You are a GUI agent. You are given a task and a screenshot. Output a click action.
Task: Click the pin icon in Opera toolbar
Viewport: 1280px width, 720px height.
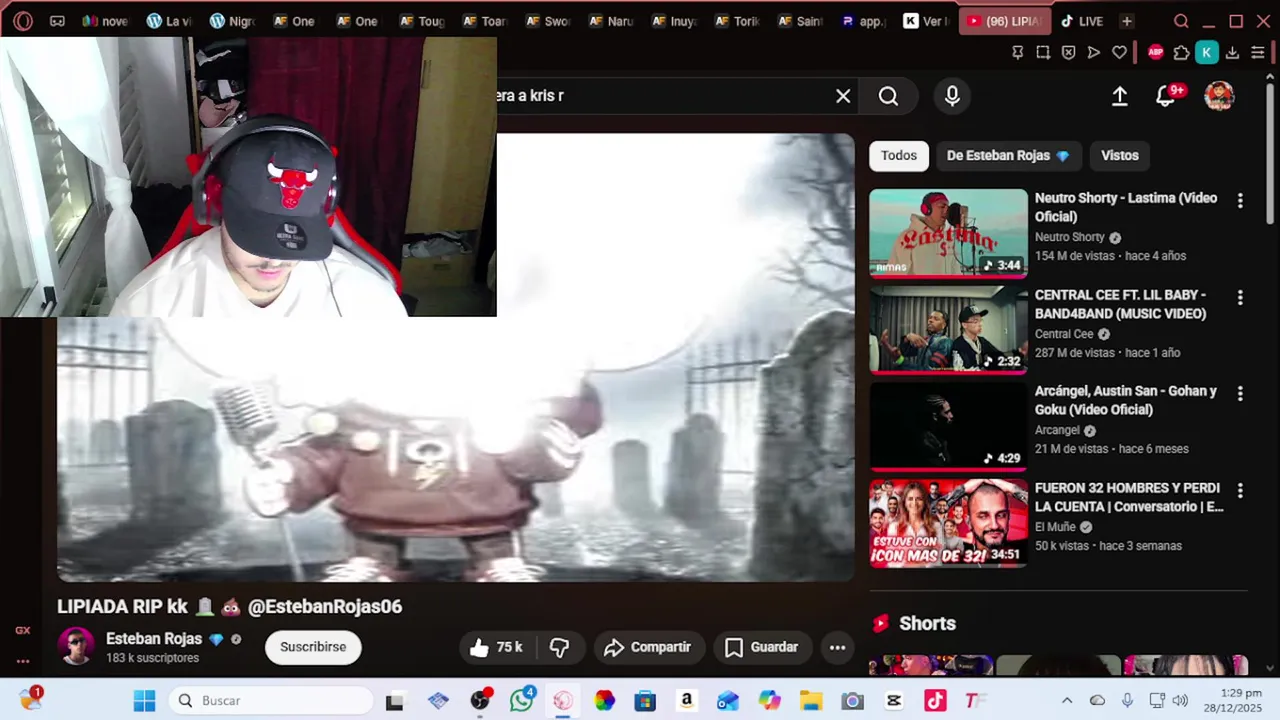tap(1018, 53)
